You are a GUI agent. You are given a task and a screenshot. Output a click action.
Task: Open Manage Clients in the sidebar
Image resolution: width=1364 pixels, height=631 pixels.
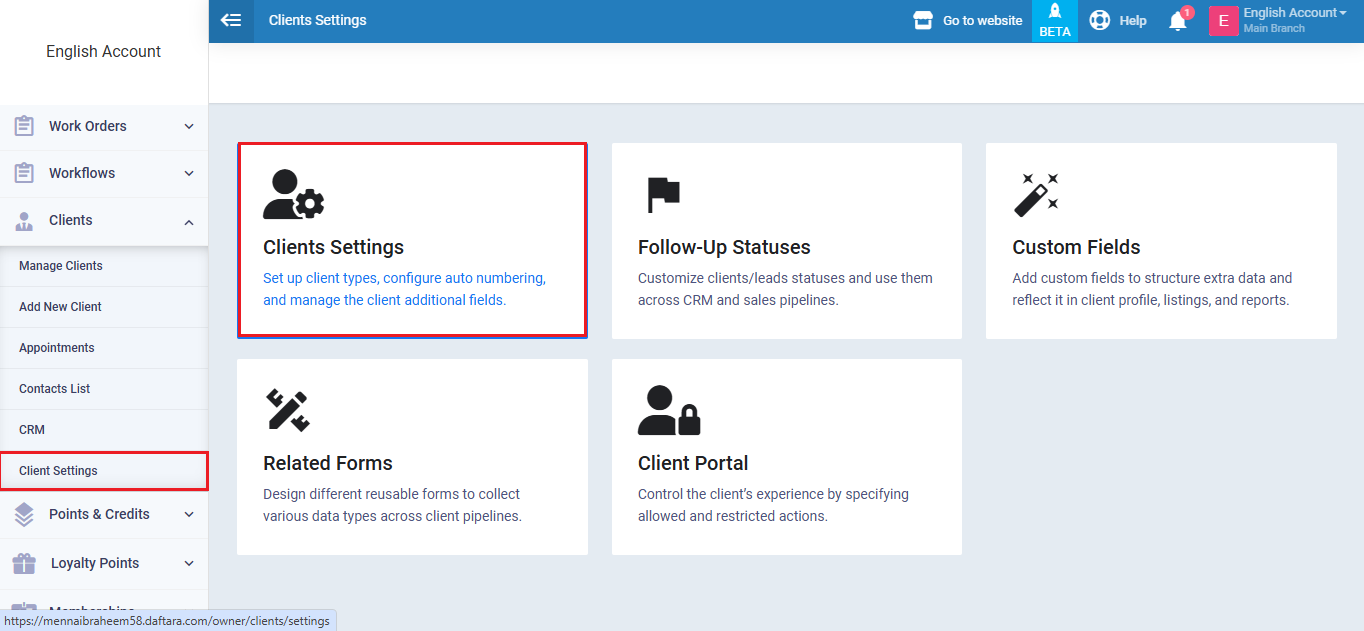coord(61,266)
